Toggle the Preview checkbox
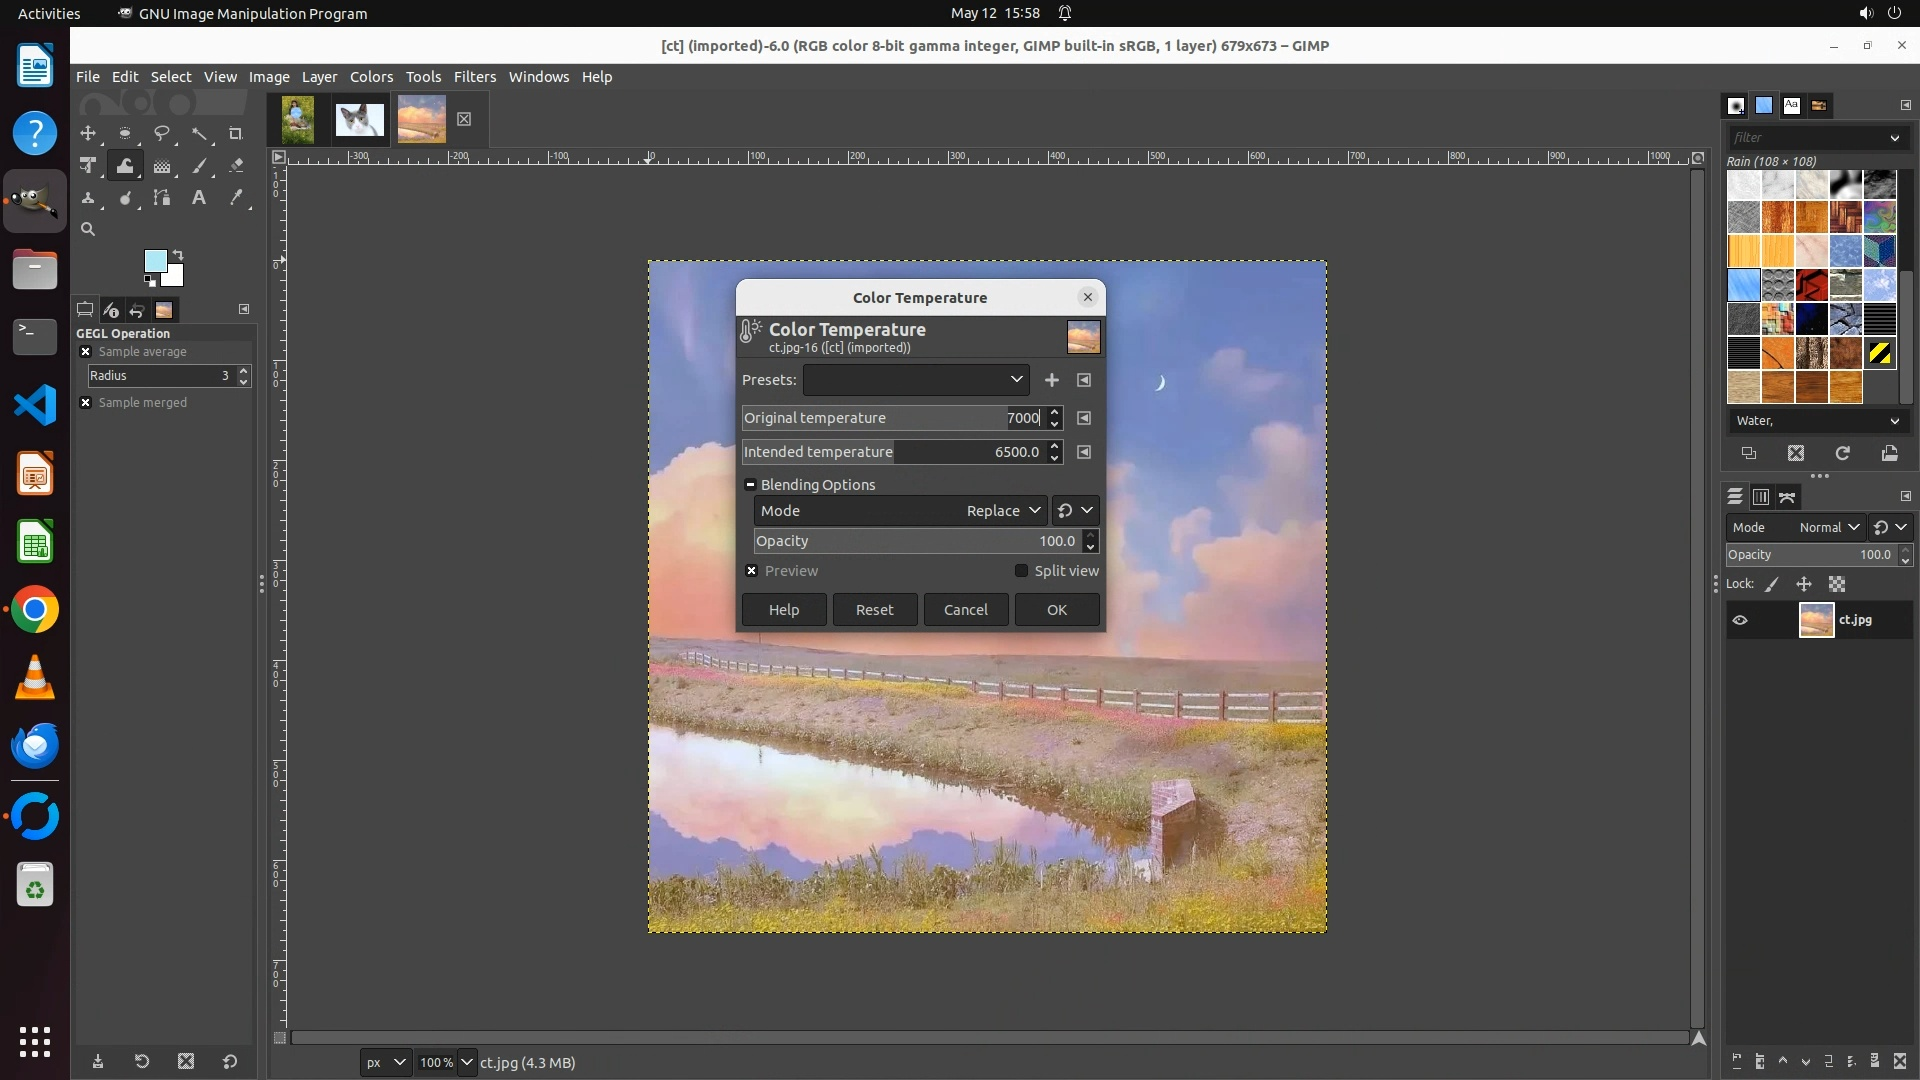This screenshot has height=1080, width=1920. 752,571
